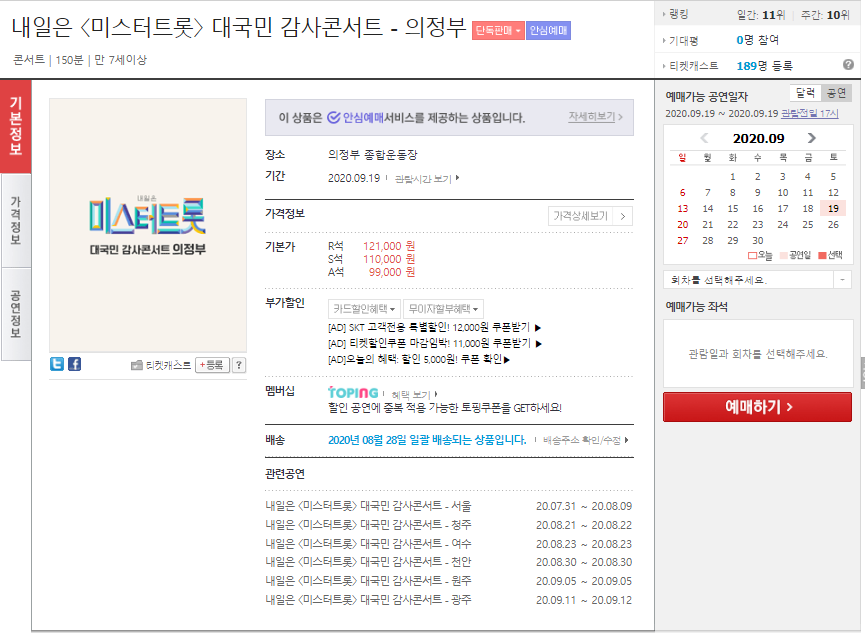The image size is (865, 633).
Task: Click 자세히보기 link in 안심예매 banner
Action: (x=595, y=117)
